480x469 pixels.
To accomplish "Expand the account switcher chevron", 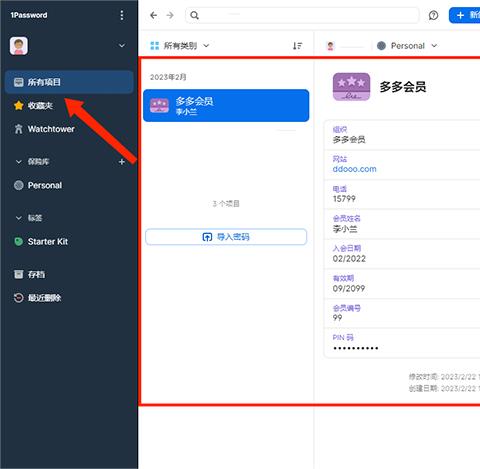I will [122, 46].
